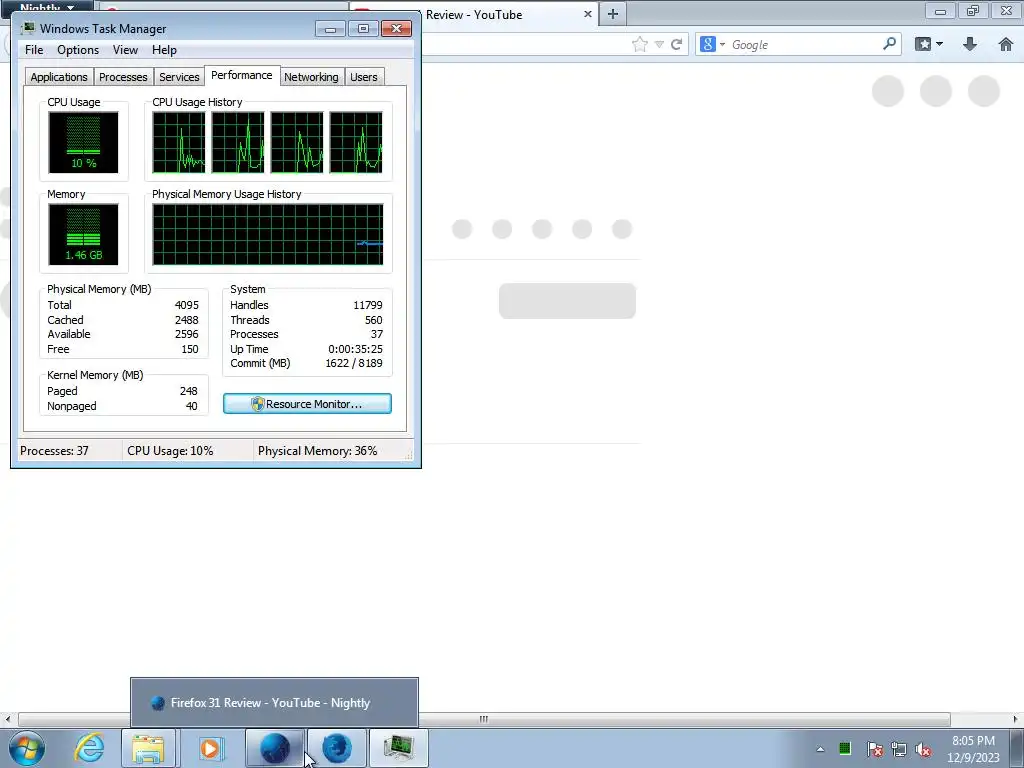This screenshot has width=1024, height=768.
Task: Open Task Manager Options menu
Action: click(x=78, y=50)
